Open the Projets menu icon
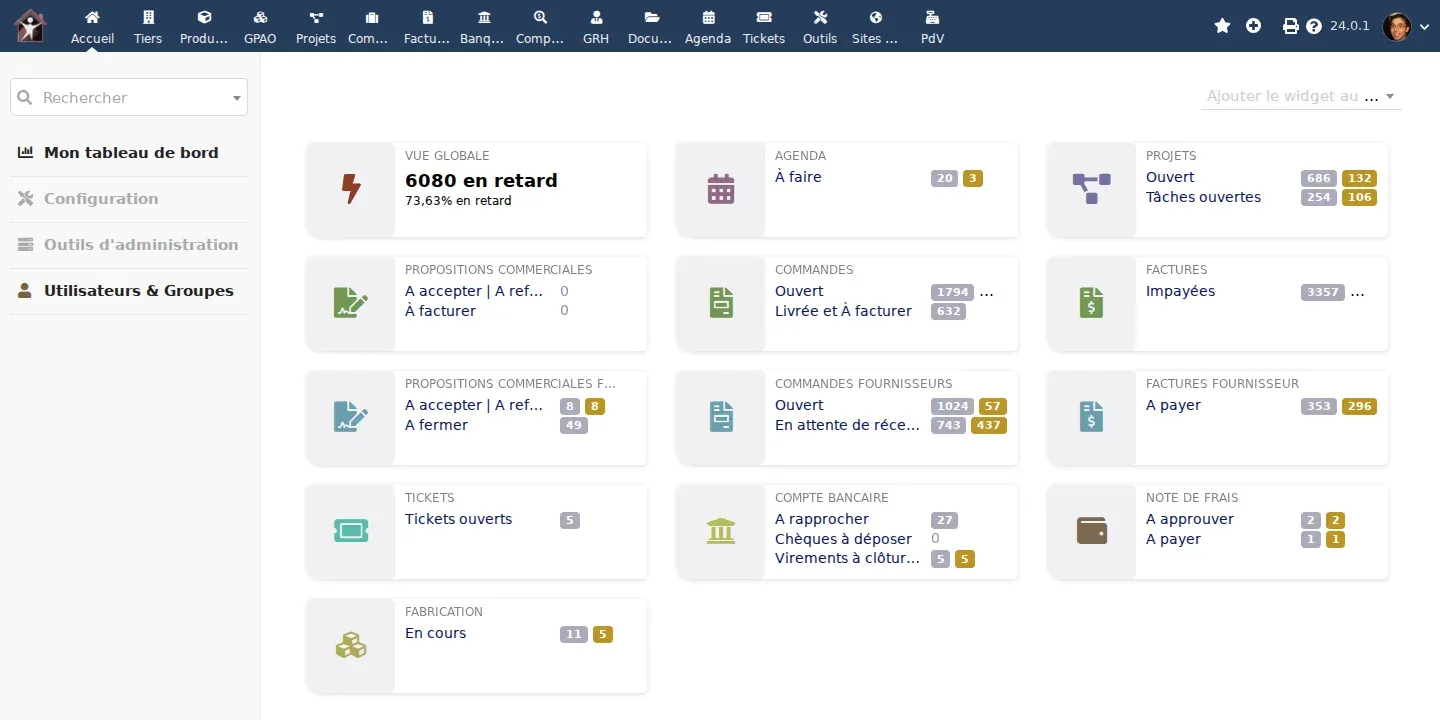1440x720 pixels. point(316,17)
